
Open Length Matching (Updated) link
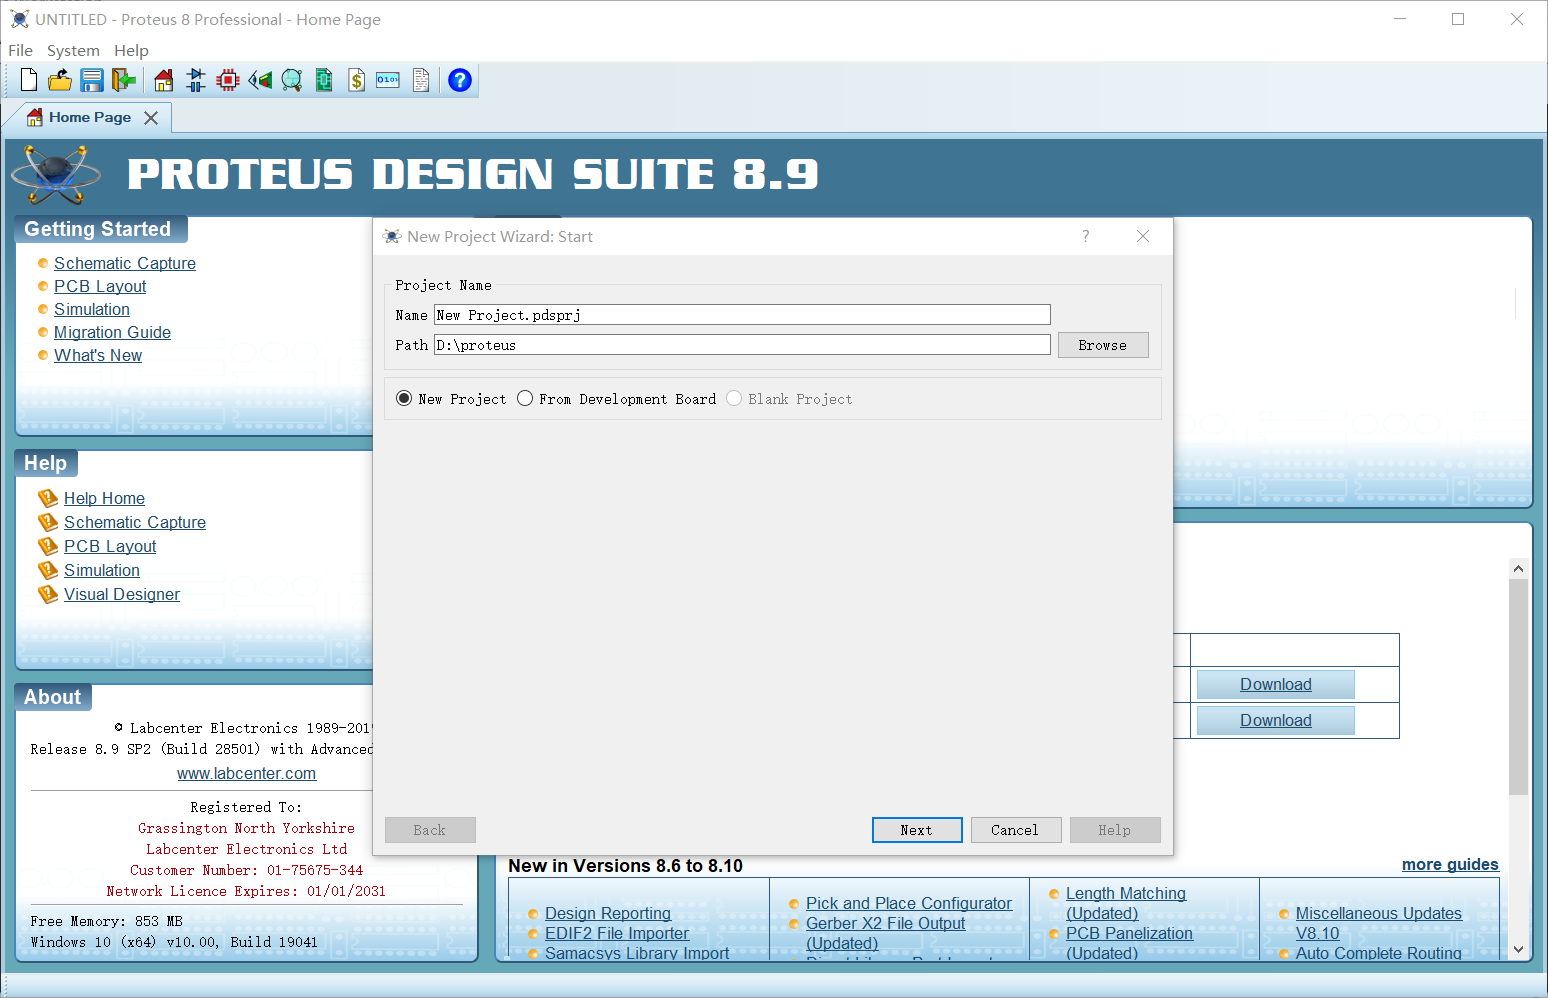1126,903
